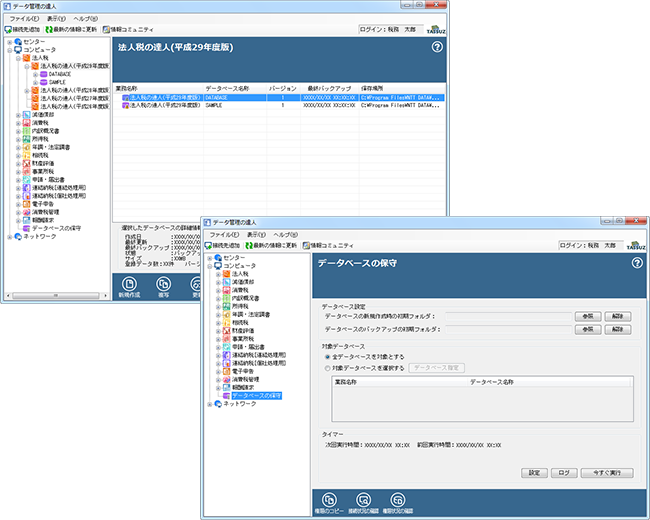This screenshot has width=650, height=520.
Task: Select 消費税 icon in front window tree
Action: [226, 290]
